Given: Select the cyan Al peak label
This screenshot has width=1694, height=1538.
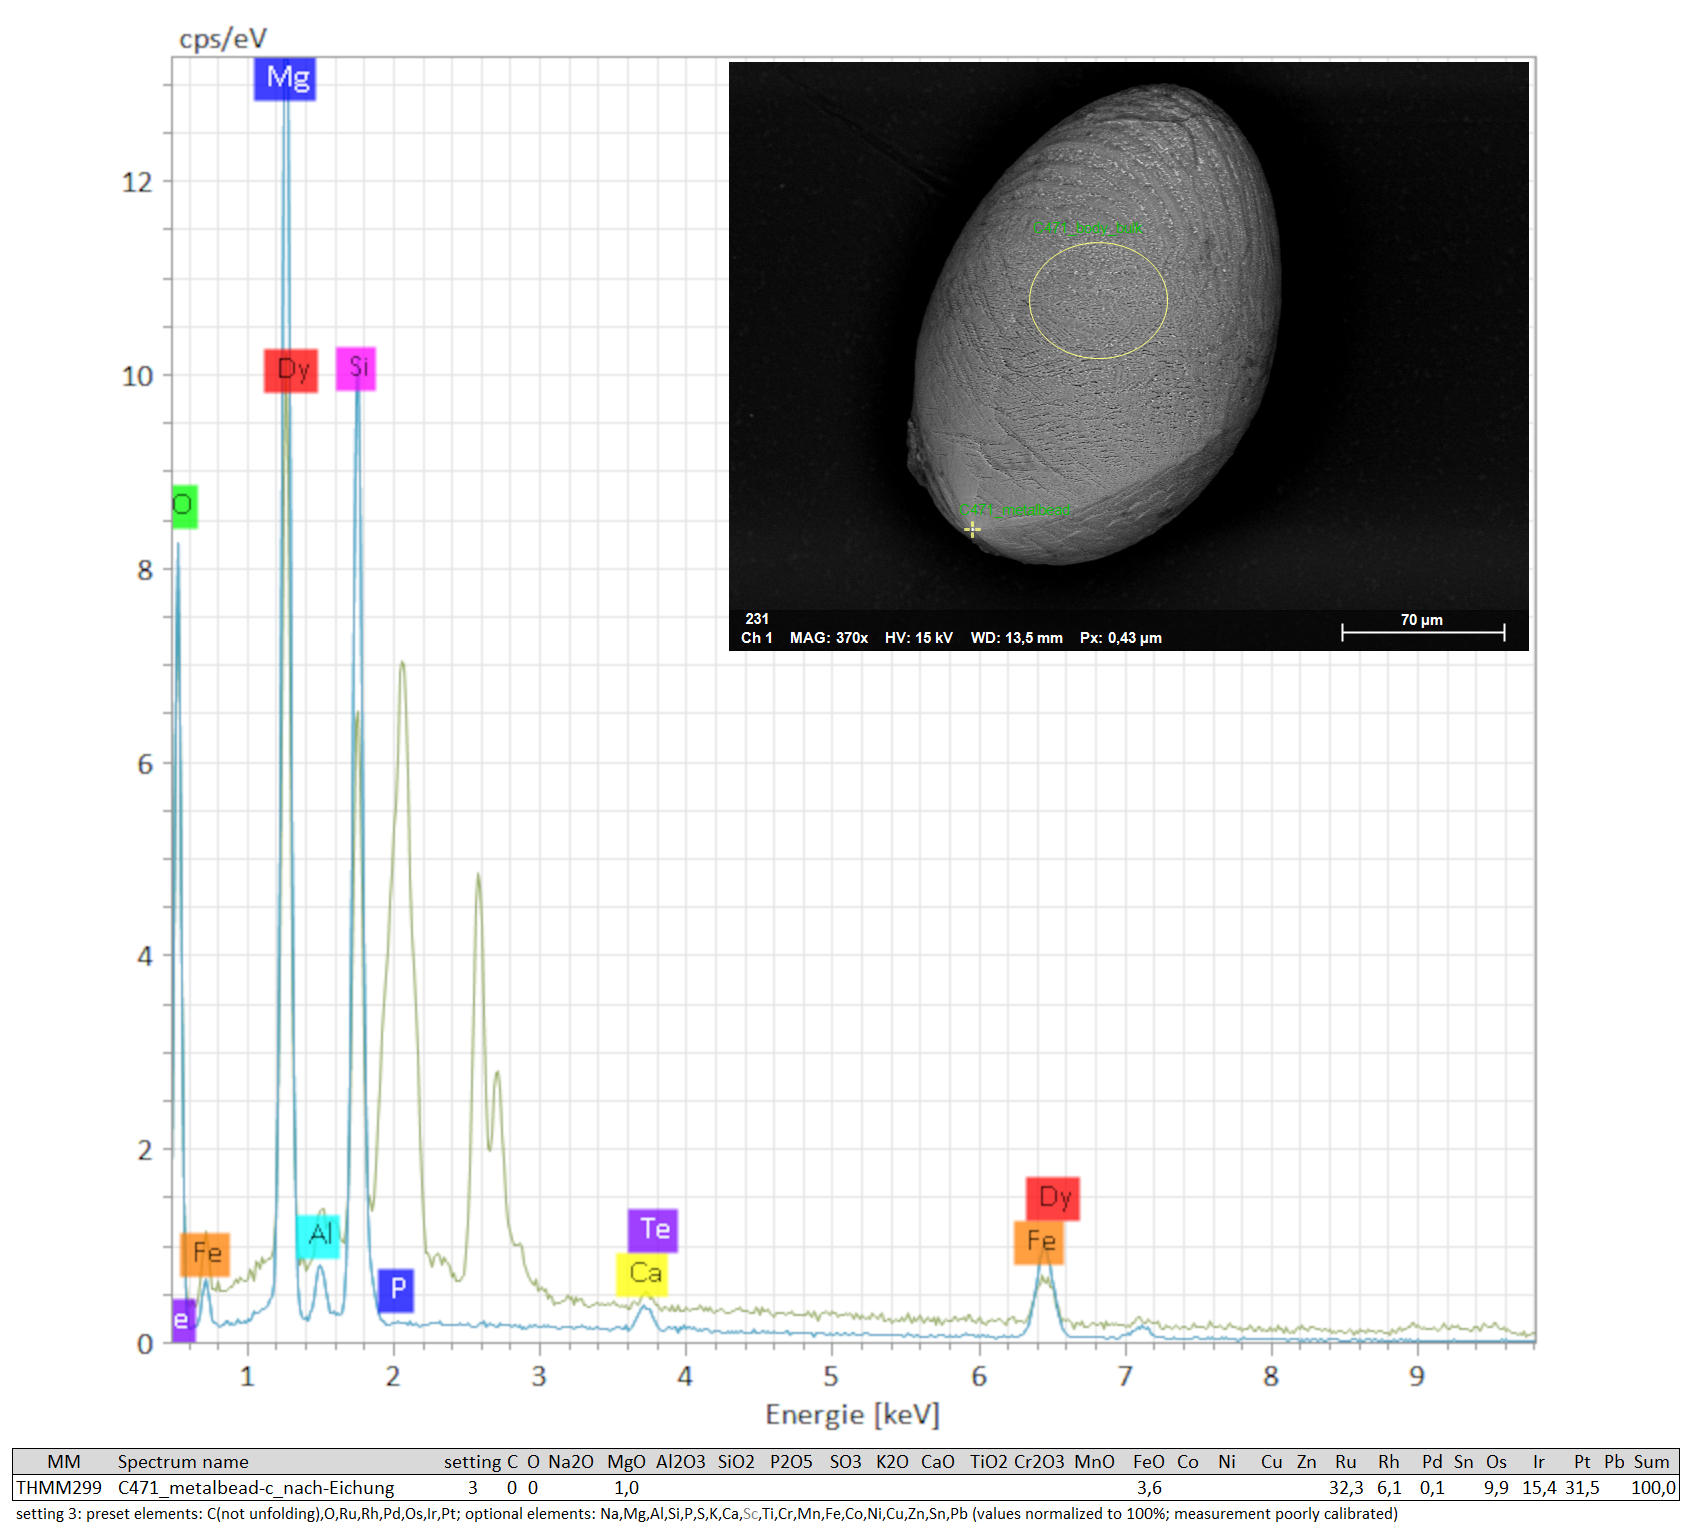Looking at the screenshot, I should pyautogui.click(x=318, y=1235).
